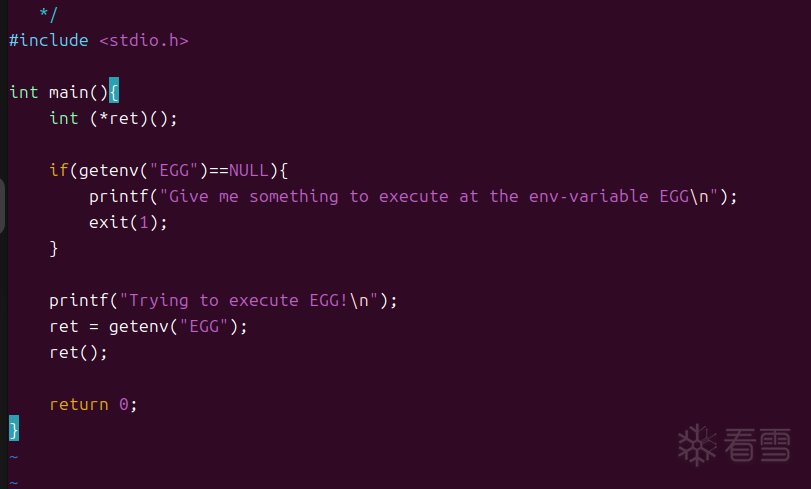
Task: Click the closing brace of the if block
Action: (x=54, y=248)
